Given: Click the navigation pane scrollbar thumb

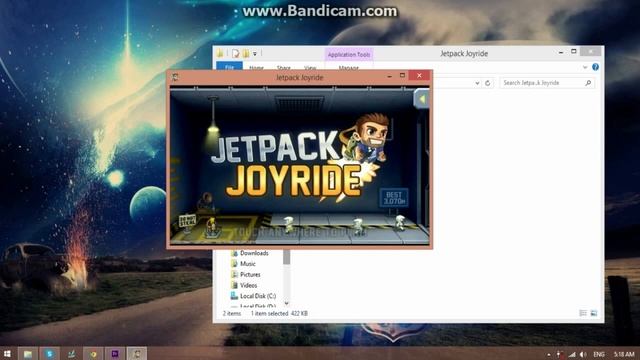Looking at the screenshot, I should click(287, 257).
